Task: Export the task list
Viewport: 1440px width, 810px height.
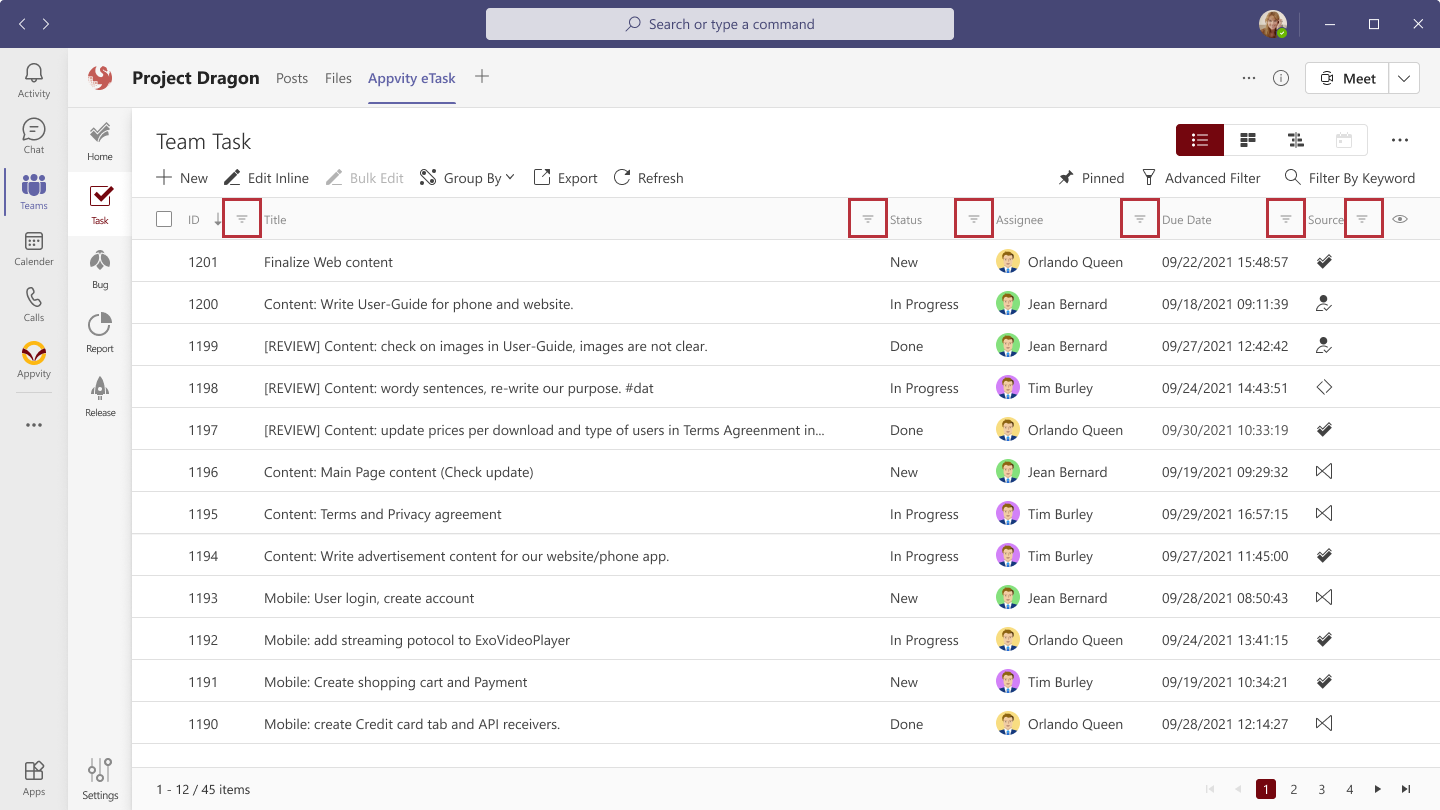Action: pos(565,177)
